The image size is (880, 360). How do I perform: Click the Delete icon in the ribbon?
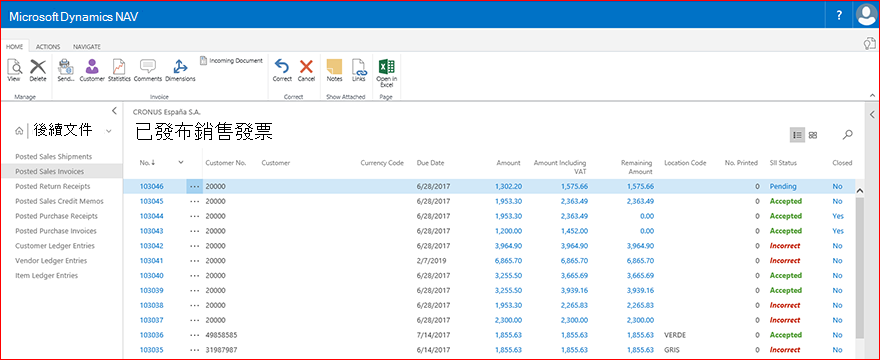click(x=38, y=71)
